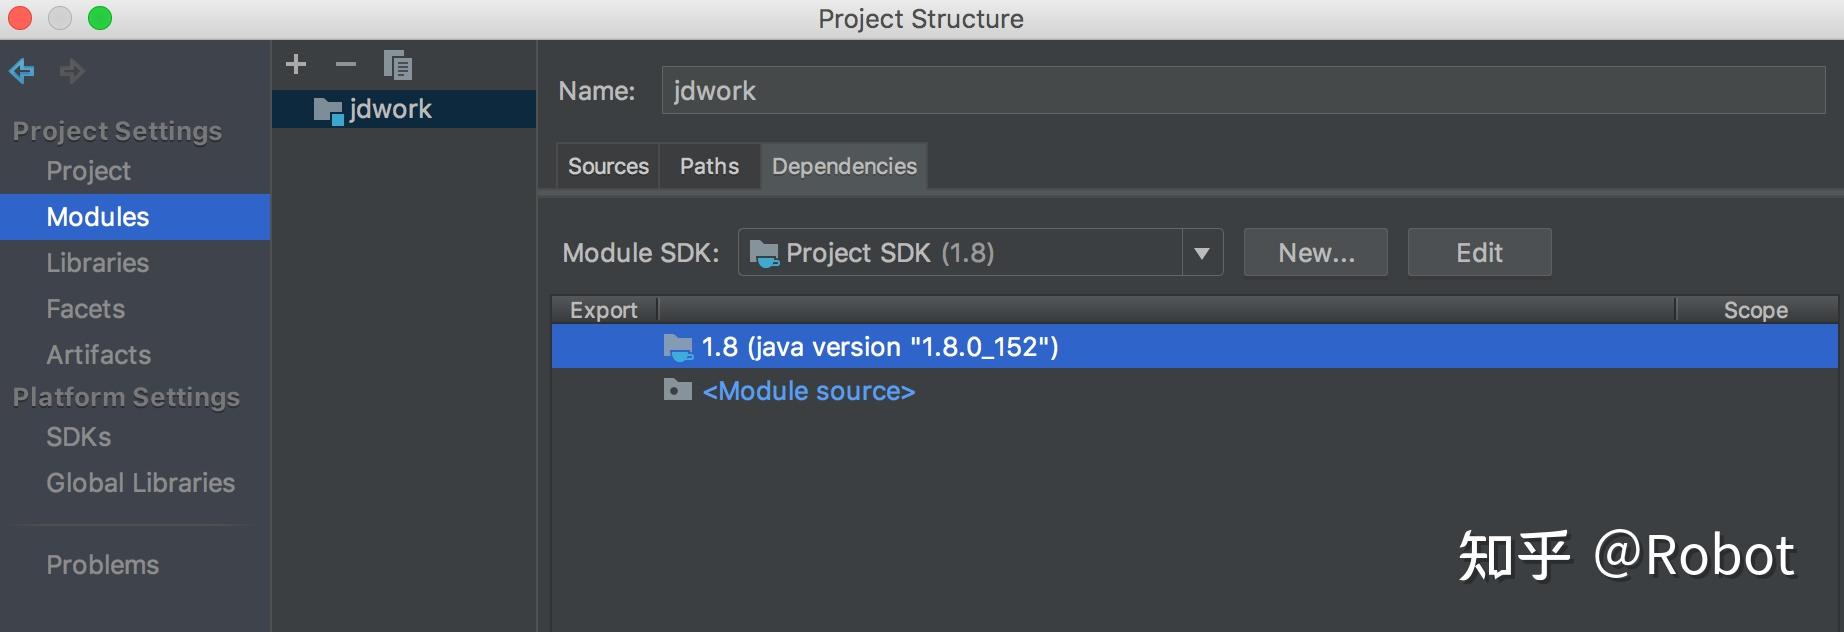Switch to the Paths tab
Image resolution: width=1844 pixels, height=632 pixels.
[x=709, y=166]
